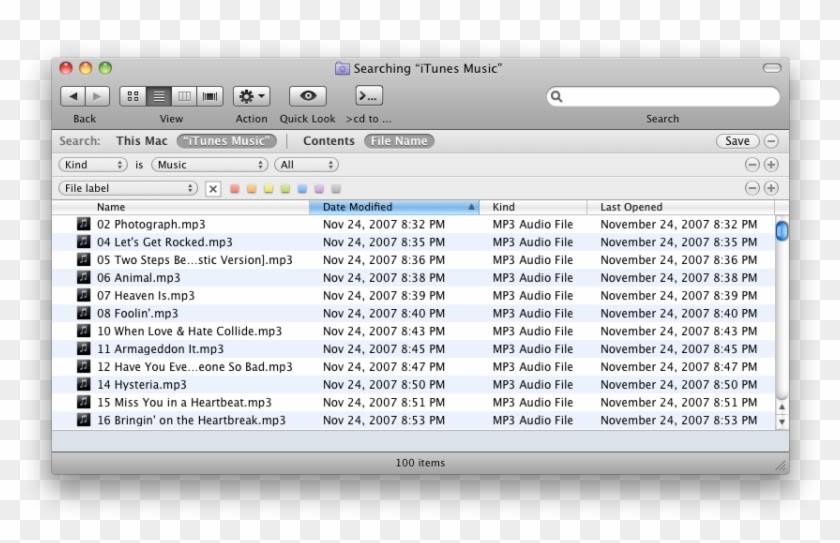Viewport: 840px width, 543px height.
Task: Switch to list view
Action: (x=159, y=96)
